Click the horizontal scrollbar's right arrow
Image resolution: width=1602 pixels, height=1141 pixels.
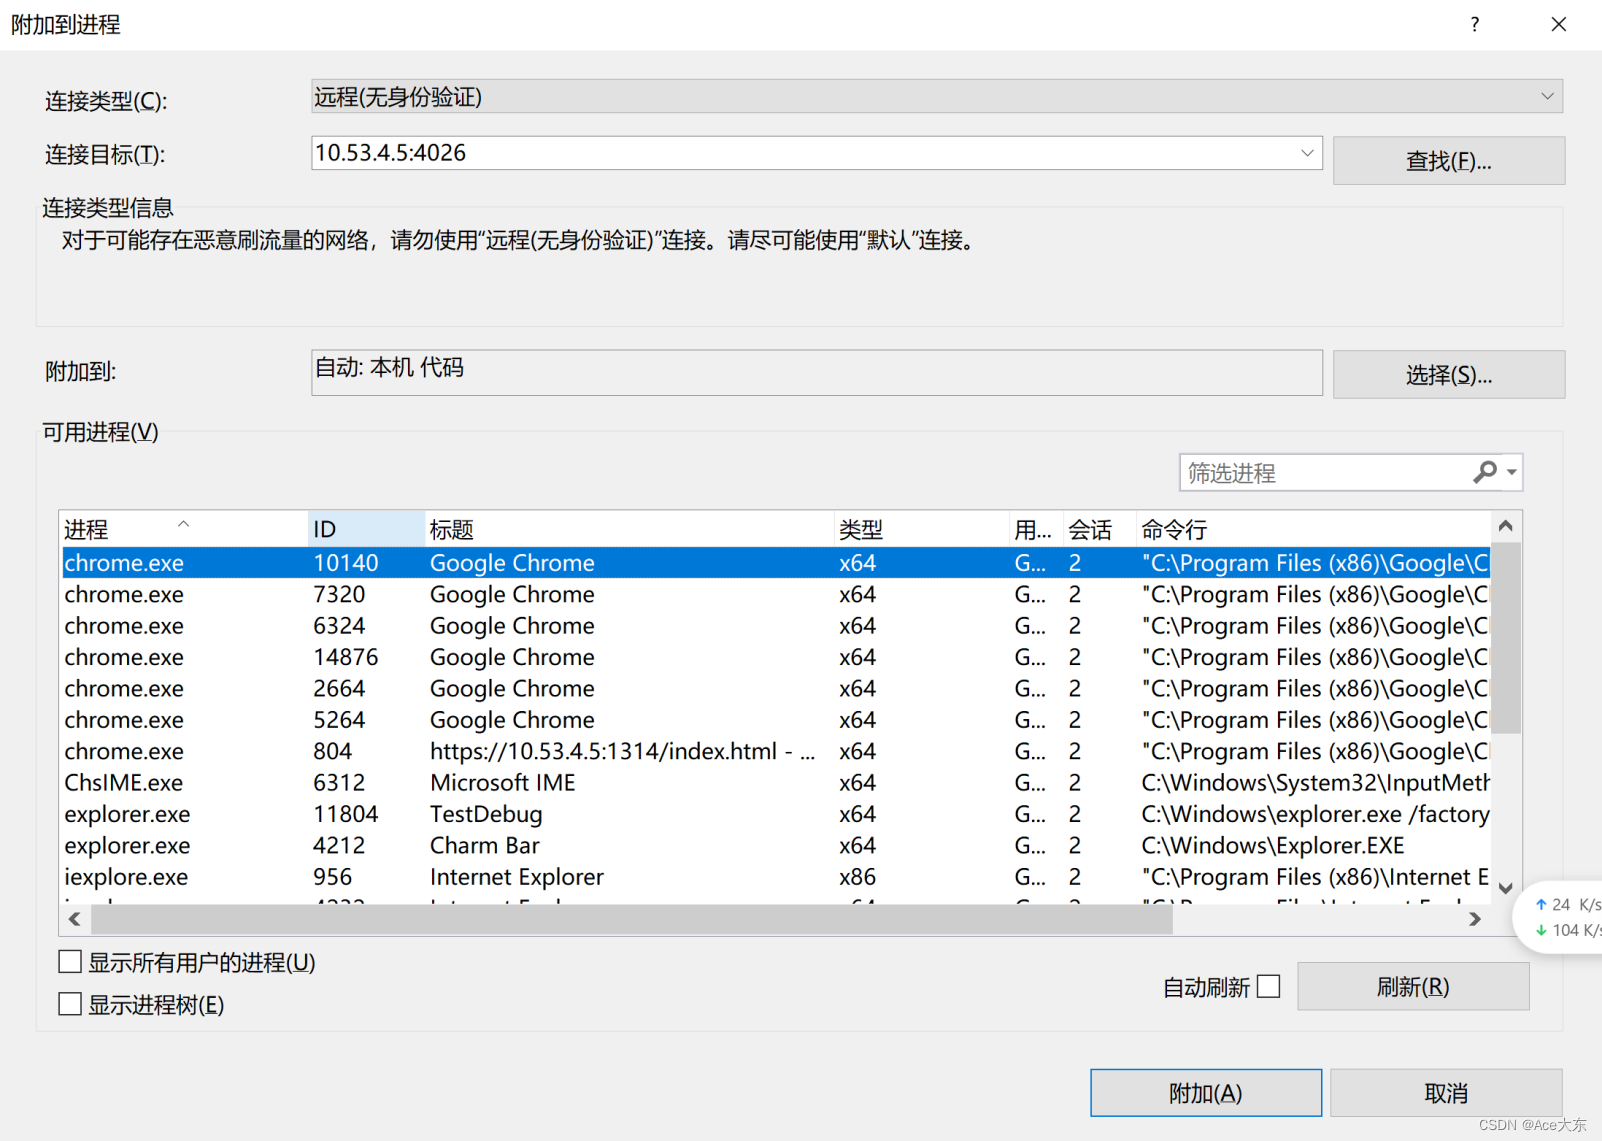[x=1475, y=918]
